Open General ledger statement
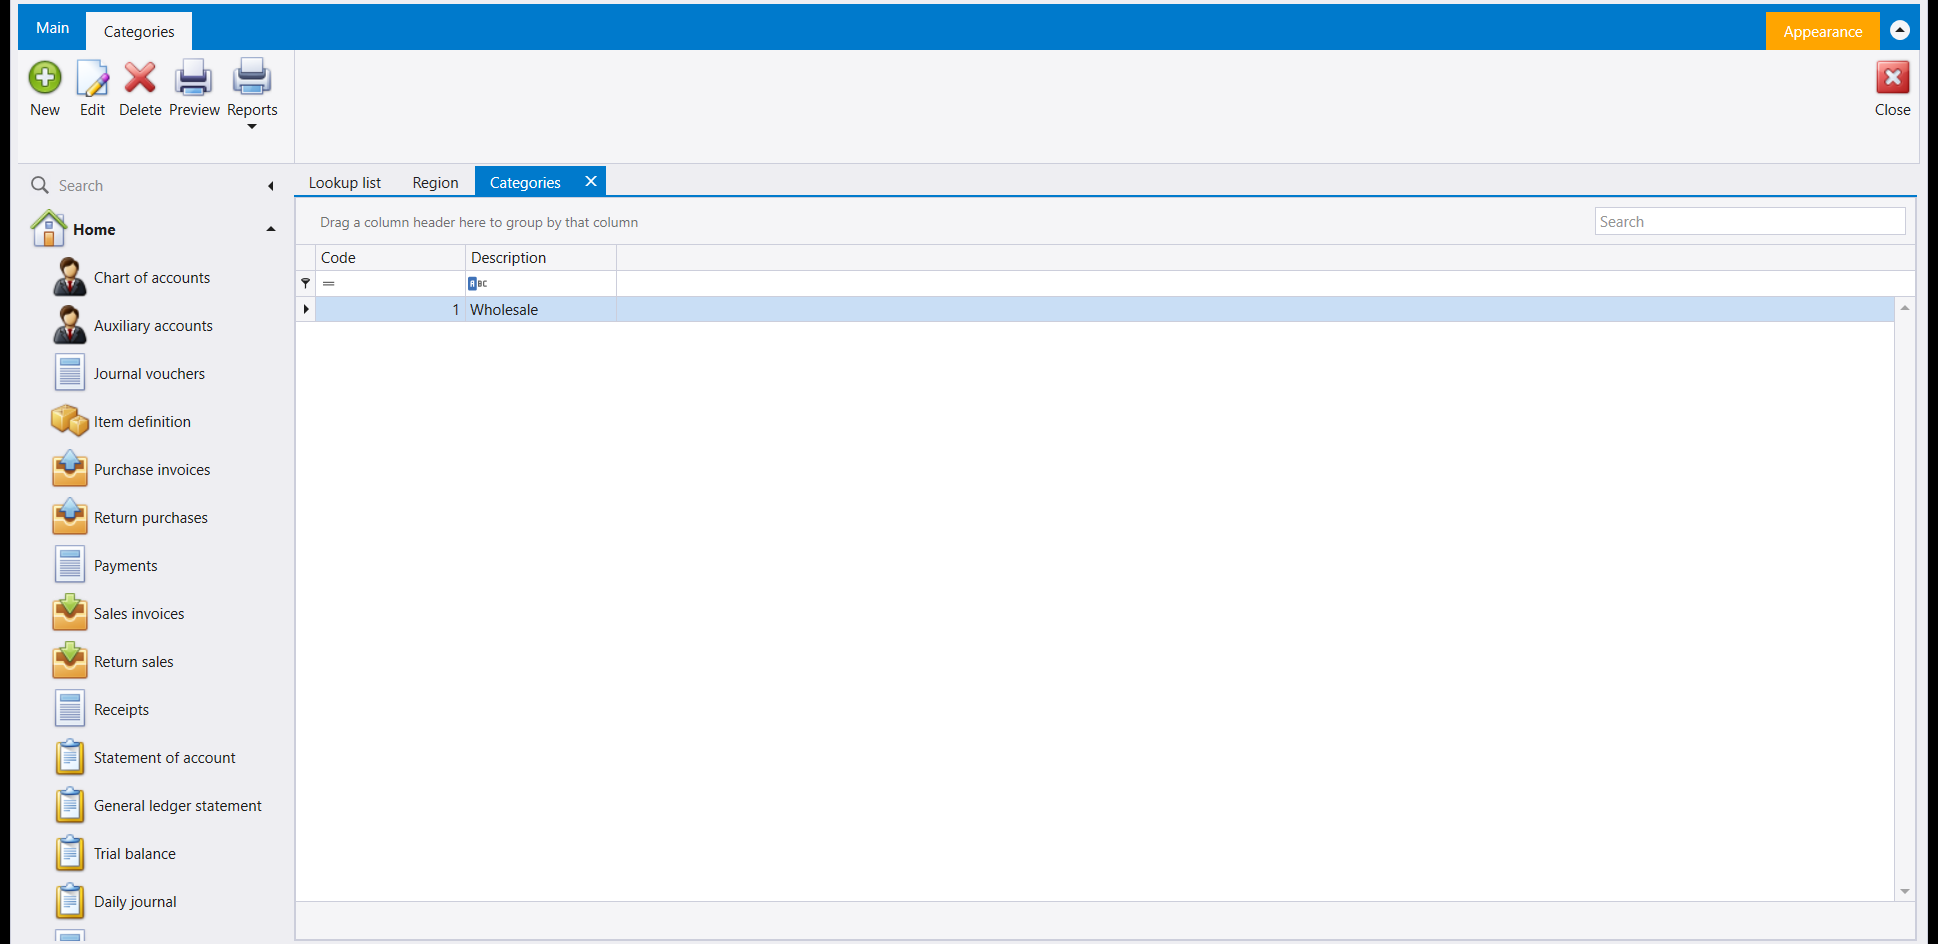This screenshot has width=1938, height=944. click(x=177, y=806)
